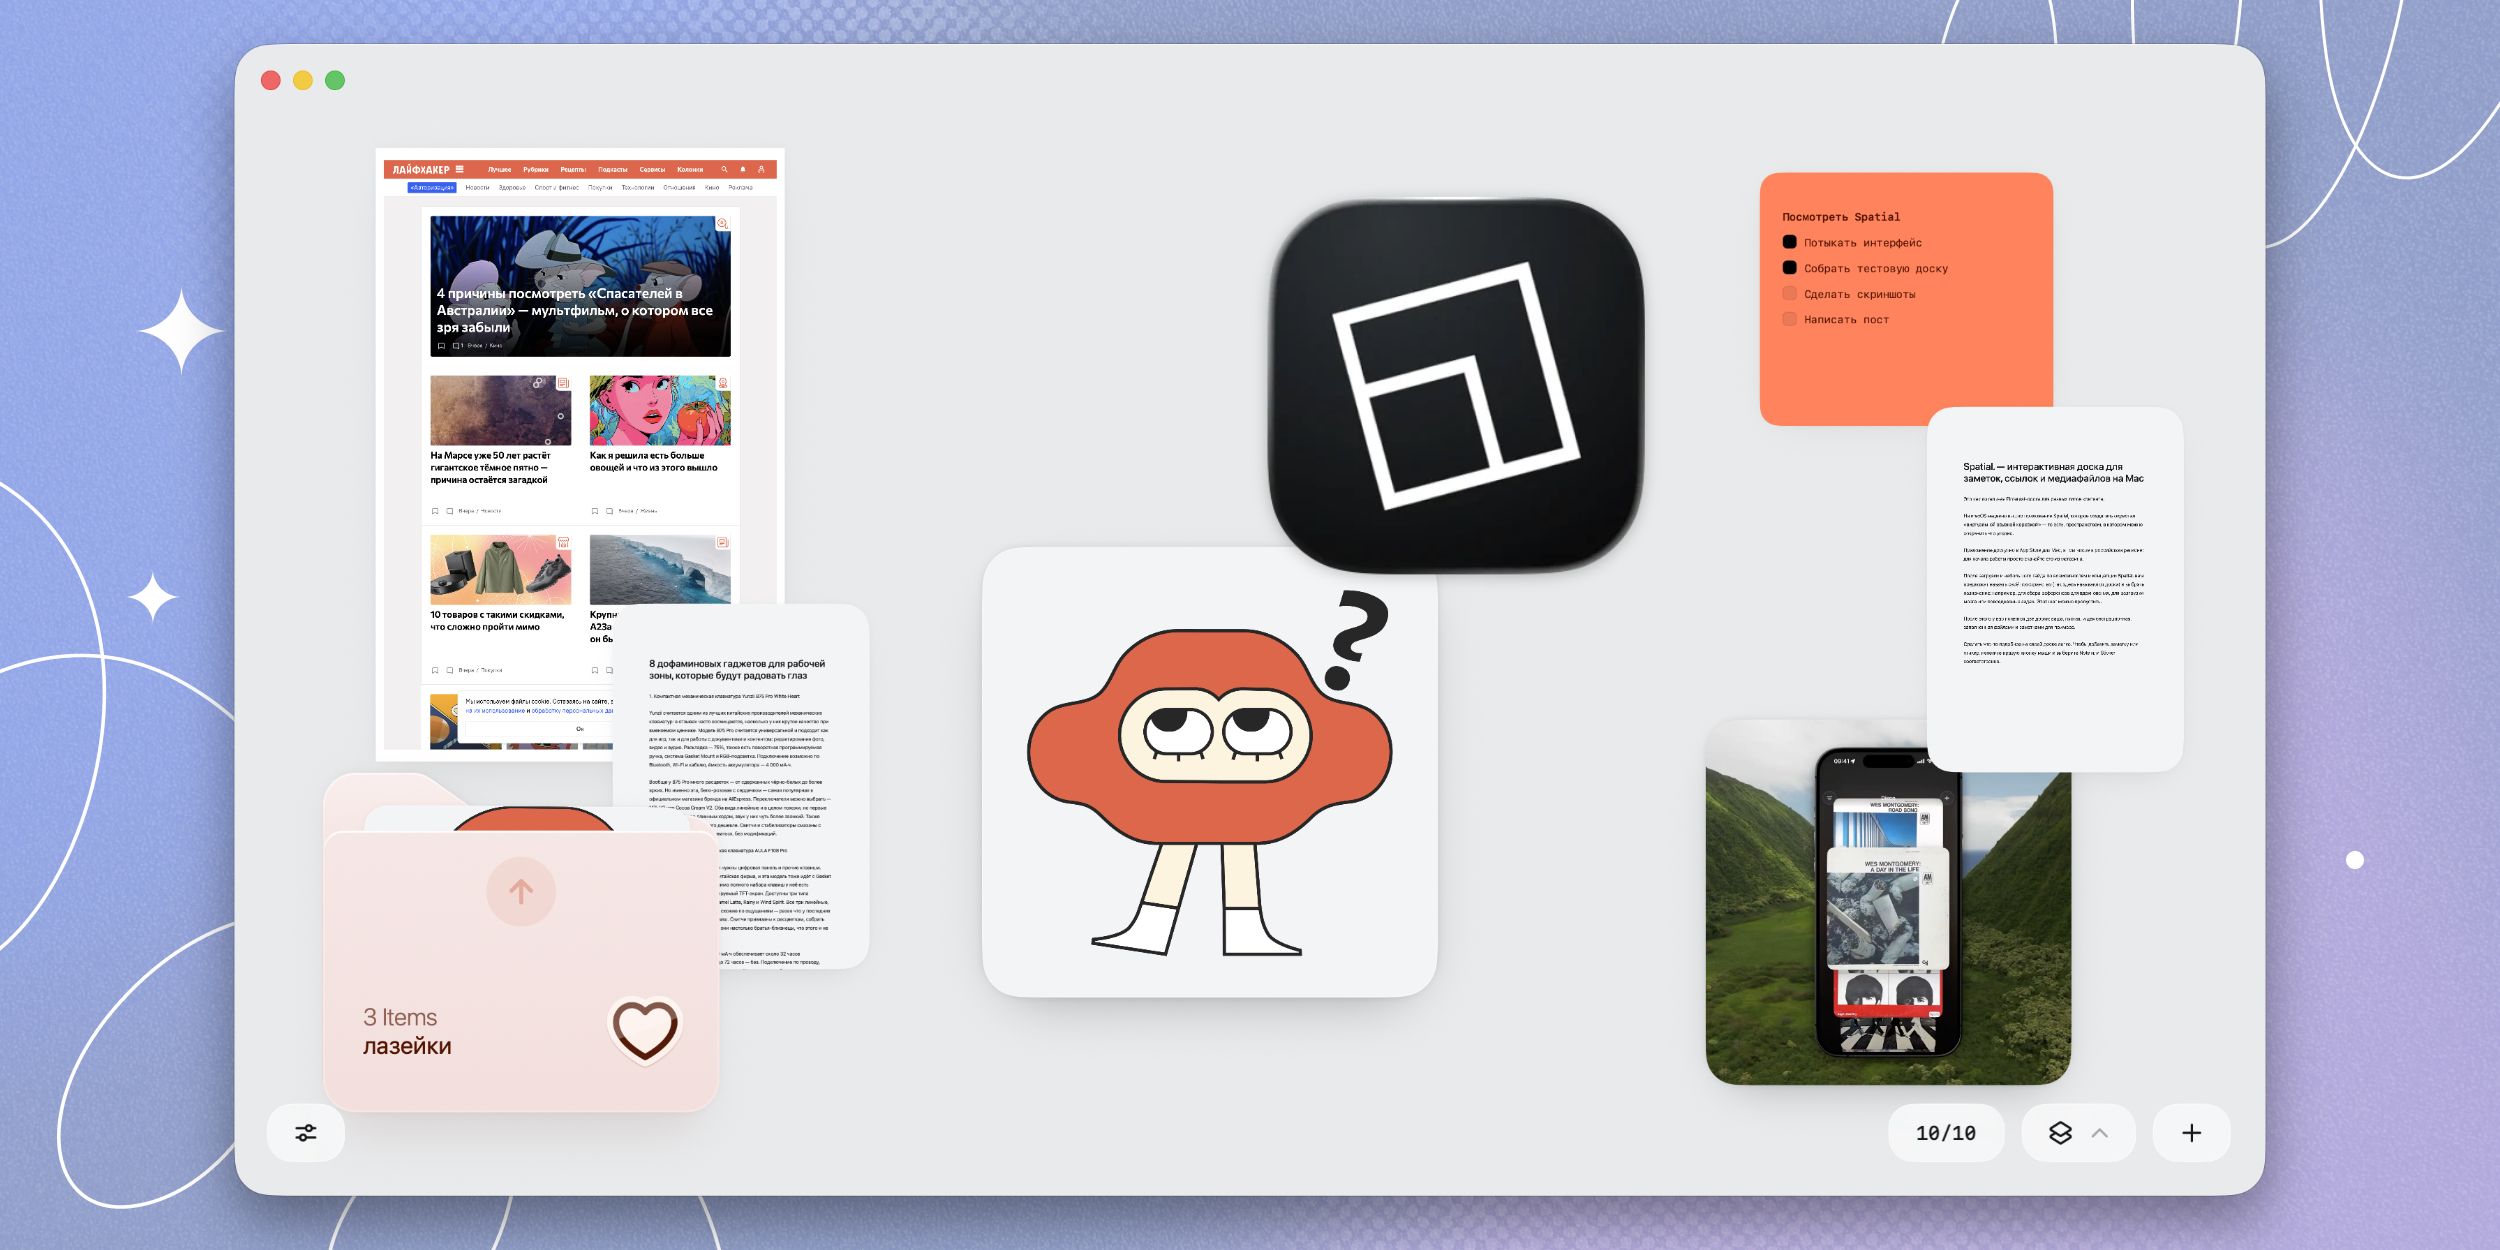Click the Spatial app icon image
Viewport: 2500px width, 1250px height.
(x=1455, y=385)
